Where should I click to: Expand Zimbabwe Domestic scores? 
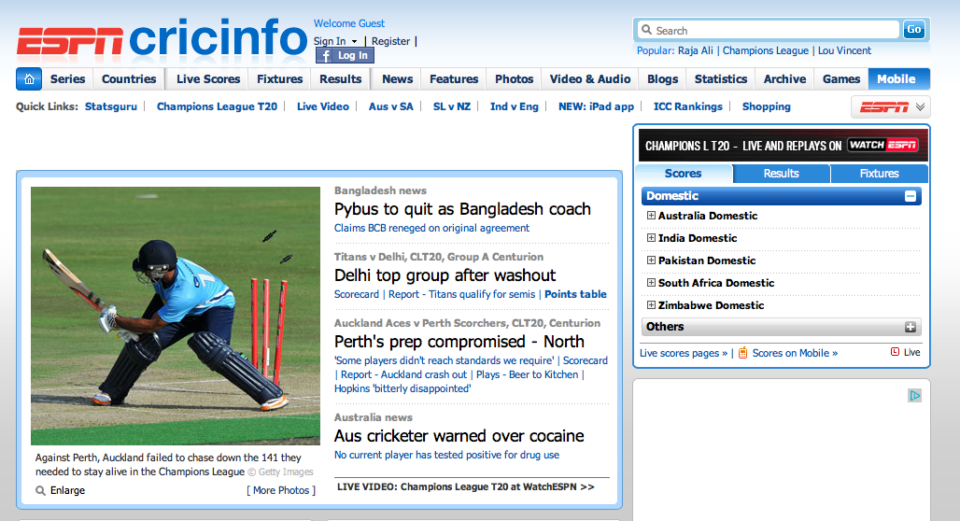(651, 305)
